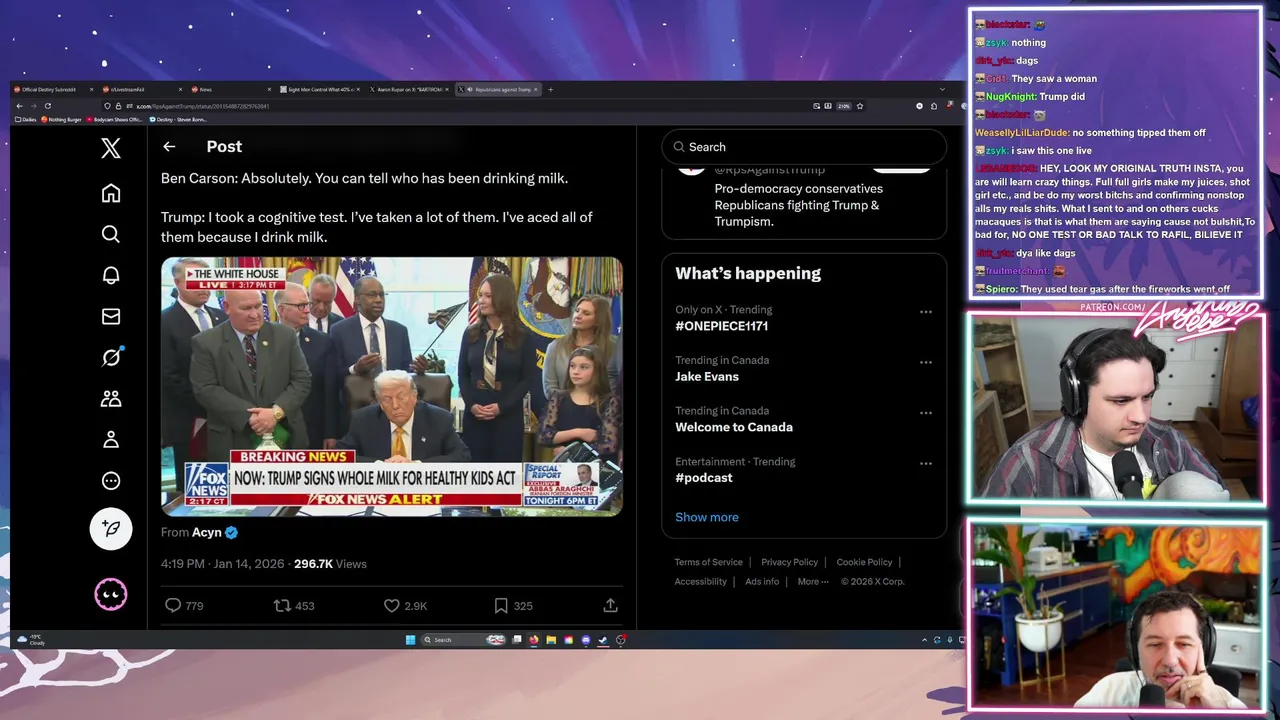
Task: Open the #ONEPIECE1171 trend
Action: click(x=722, y=326)
